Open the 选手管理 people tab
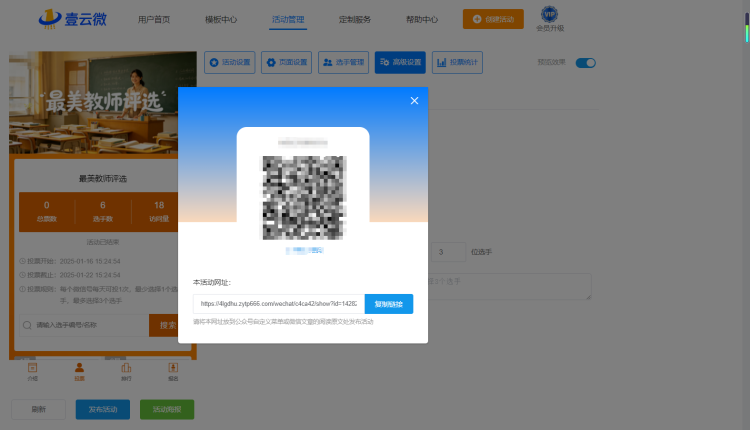Image resolution: width=750 pixels, height=430 pixels. [x=343, y=62]
